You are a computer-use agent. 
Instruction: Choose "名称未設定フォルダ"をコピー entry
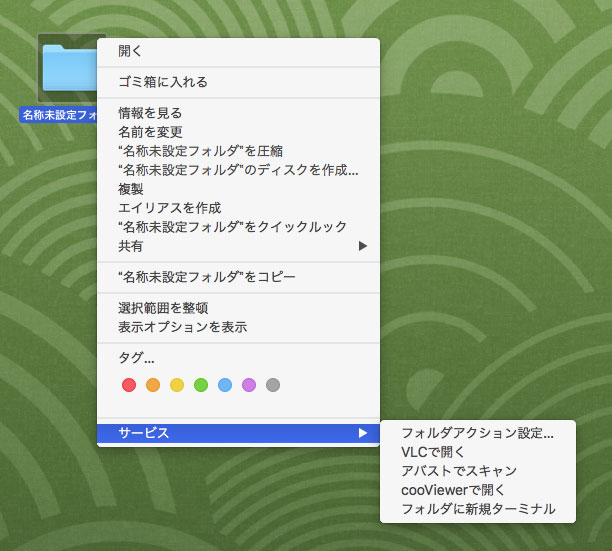tap(238, 277)
